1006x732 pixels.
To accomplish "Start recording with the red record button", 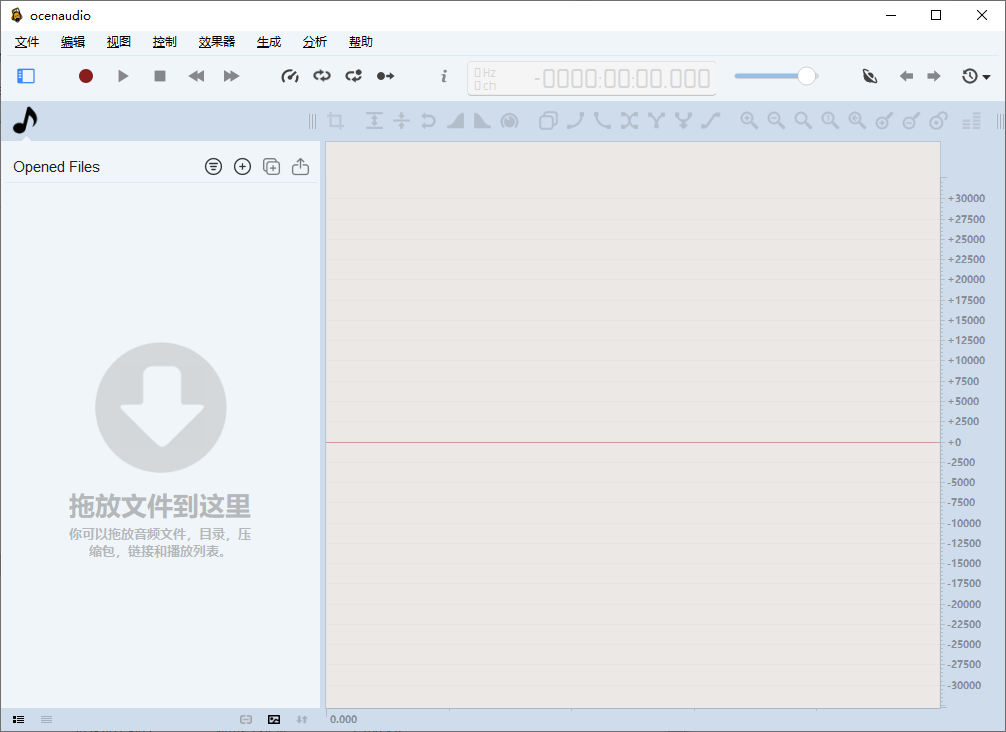I will tap(85, 76).
